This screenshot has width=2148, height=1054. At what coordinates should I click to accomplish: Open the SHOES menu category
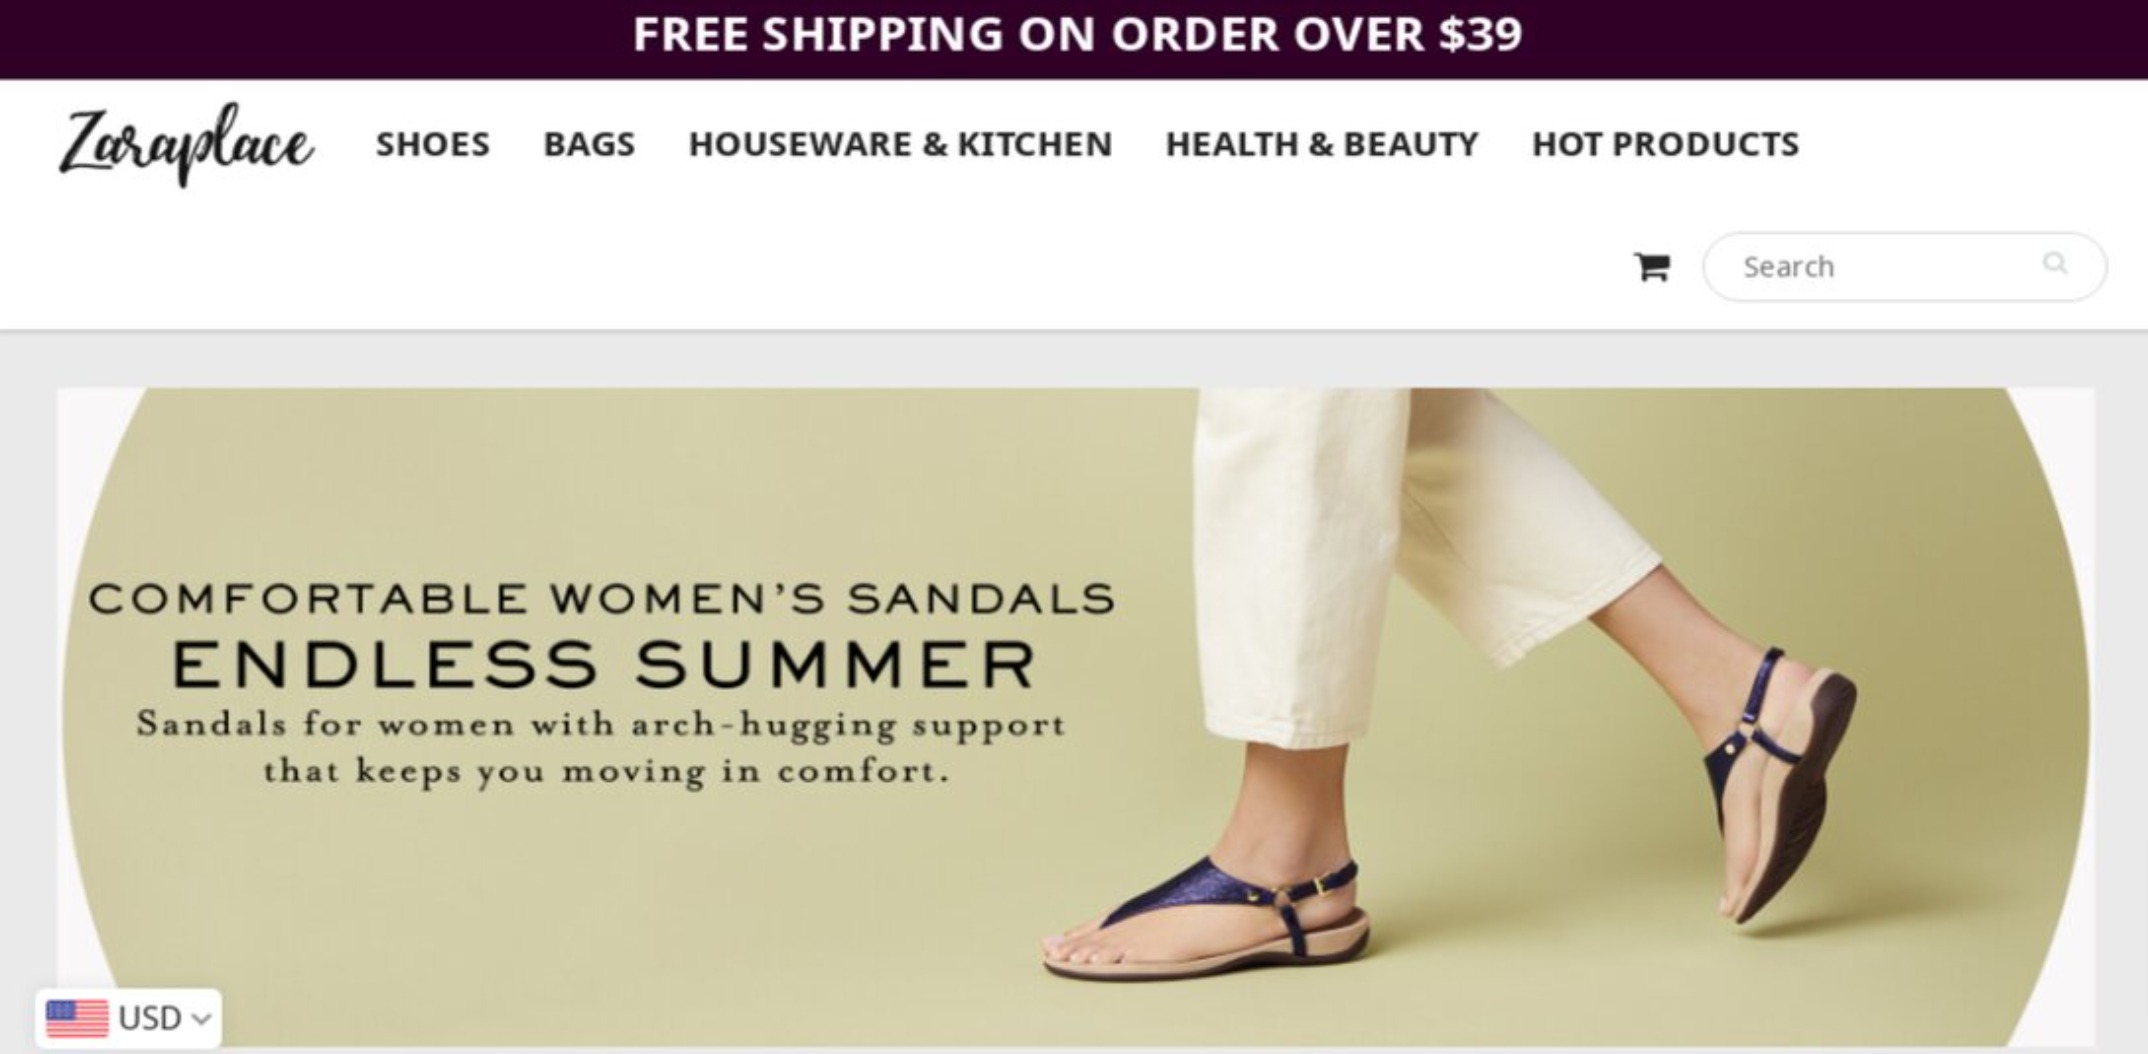click(x=433, y=144)
